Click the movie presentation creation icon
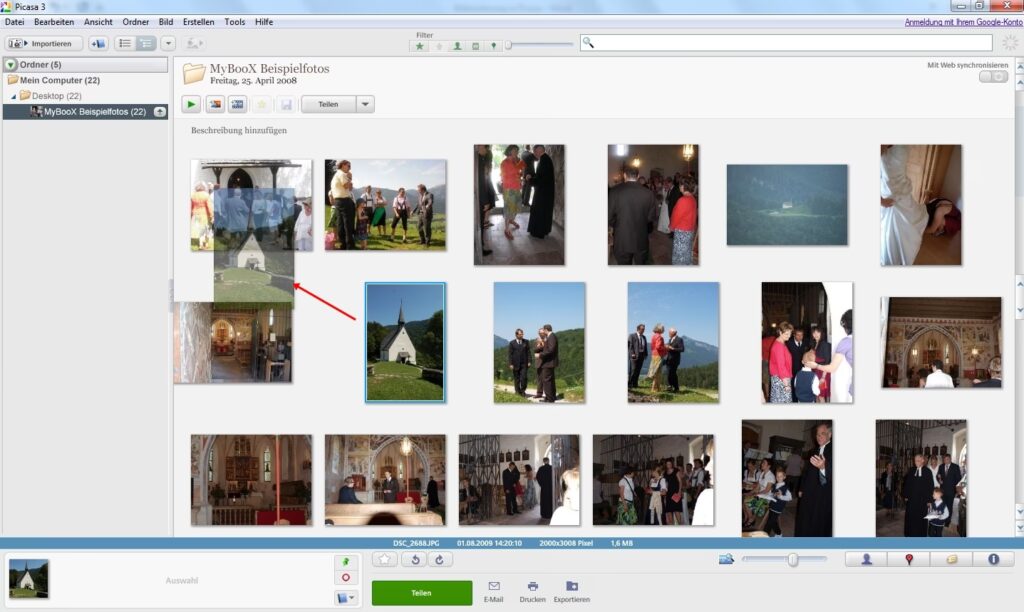Screen dimensions: 1024x612 [x=238, y=104]
